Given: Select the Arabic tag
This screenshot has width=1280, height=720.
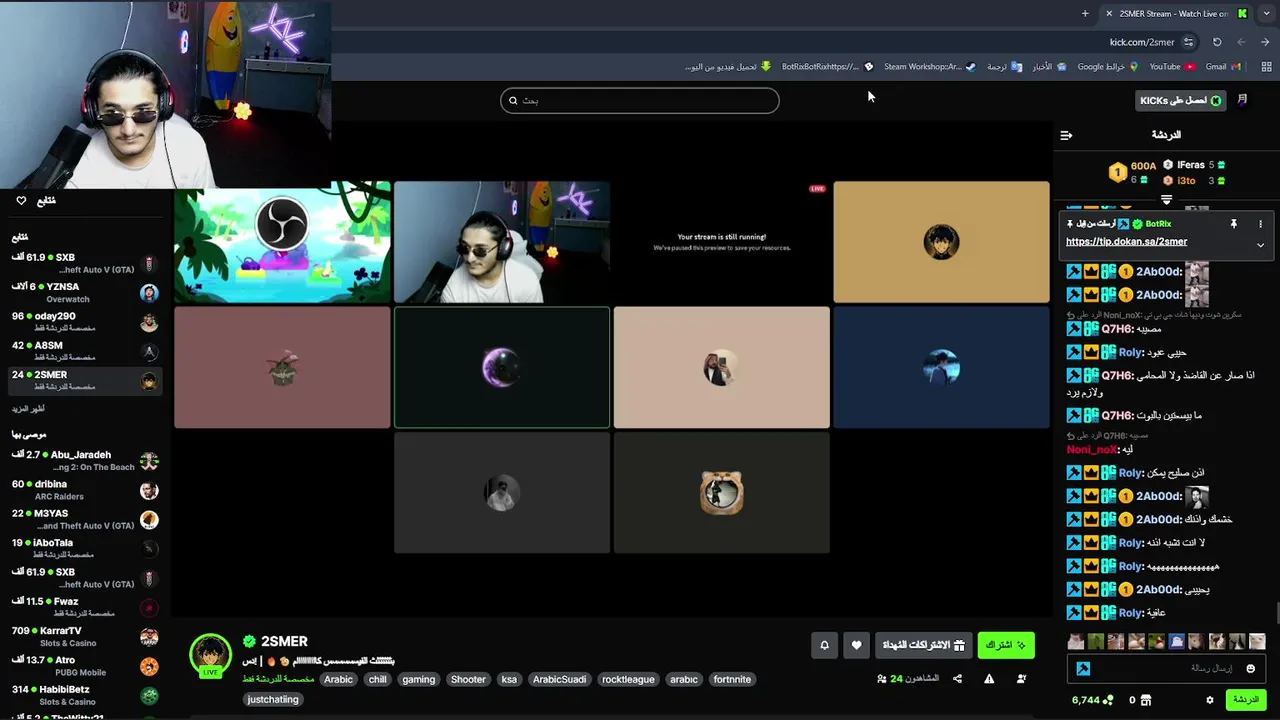Looking at the screenshot, I should tap(338, 679).
